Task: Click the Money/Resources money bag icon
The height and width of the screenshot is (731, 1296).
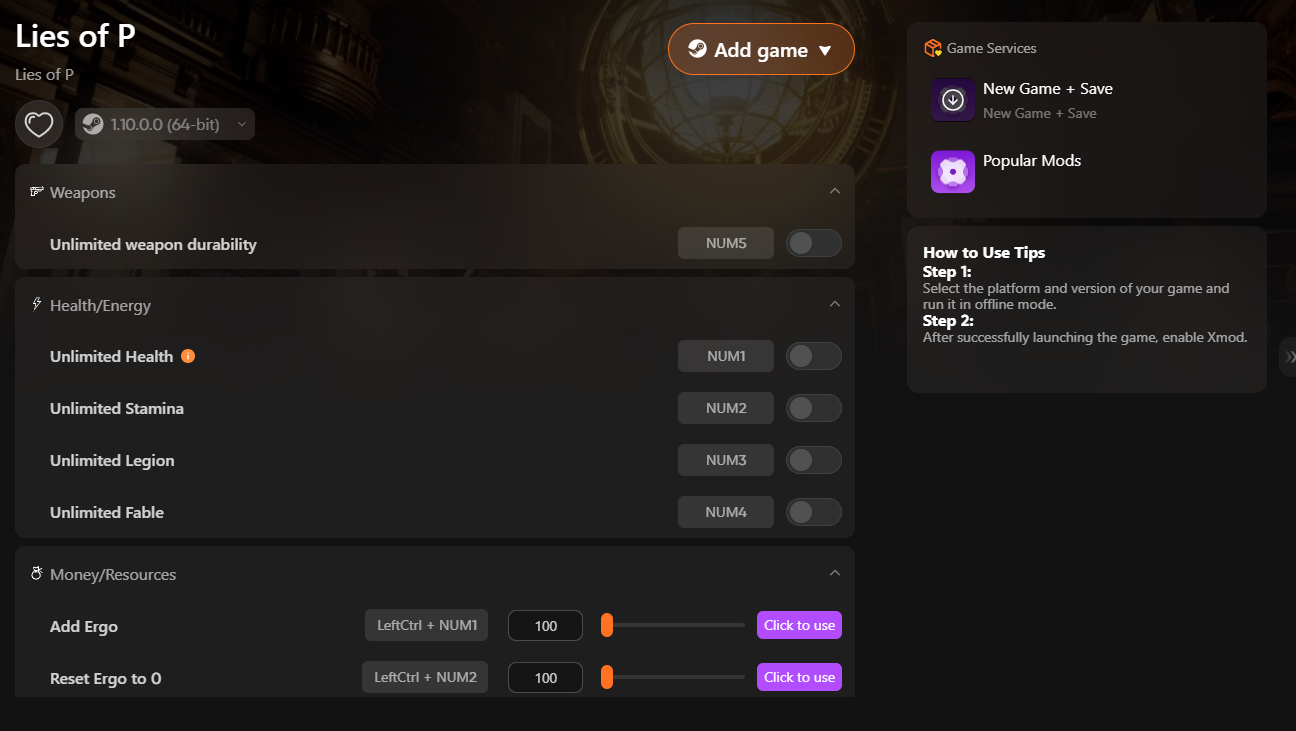Action: 37,574
